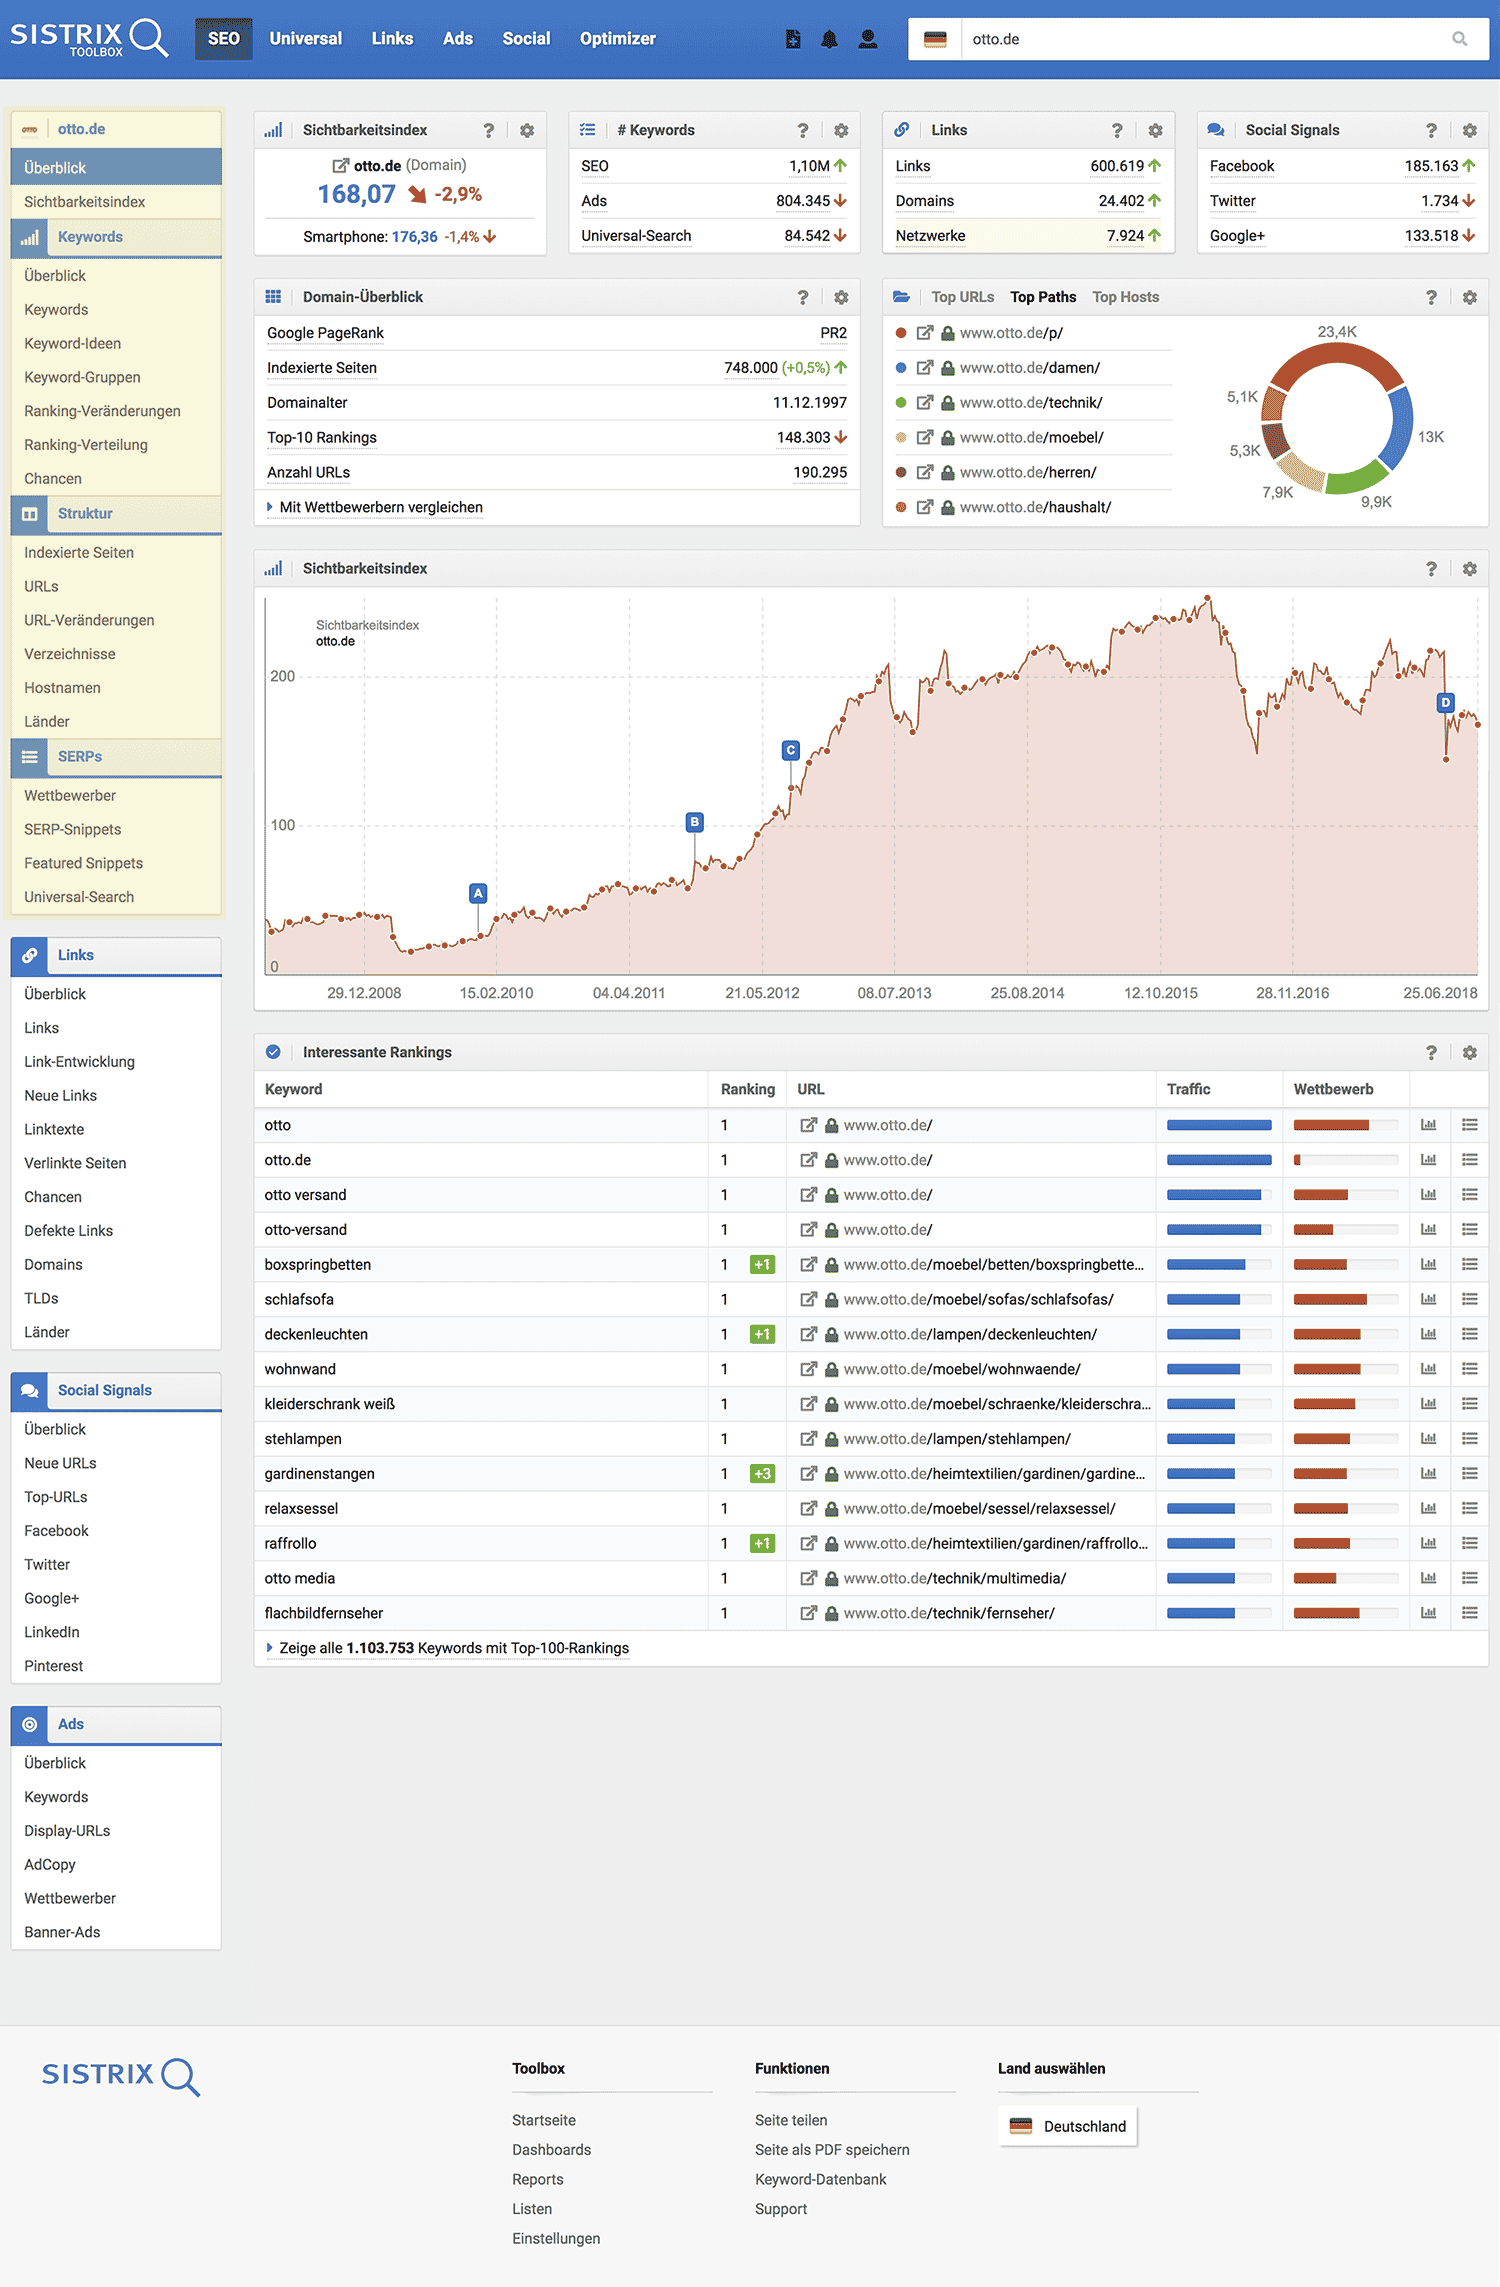Open the user account icon

pos(868,39)
